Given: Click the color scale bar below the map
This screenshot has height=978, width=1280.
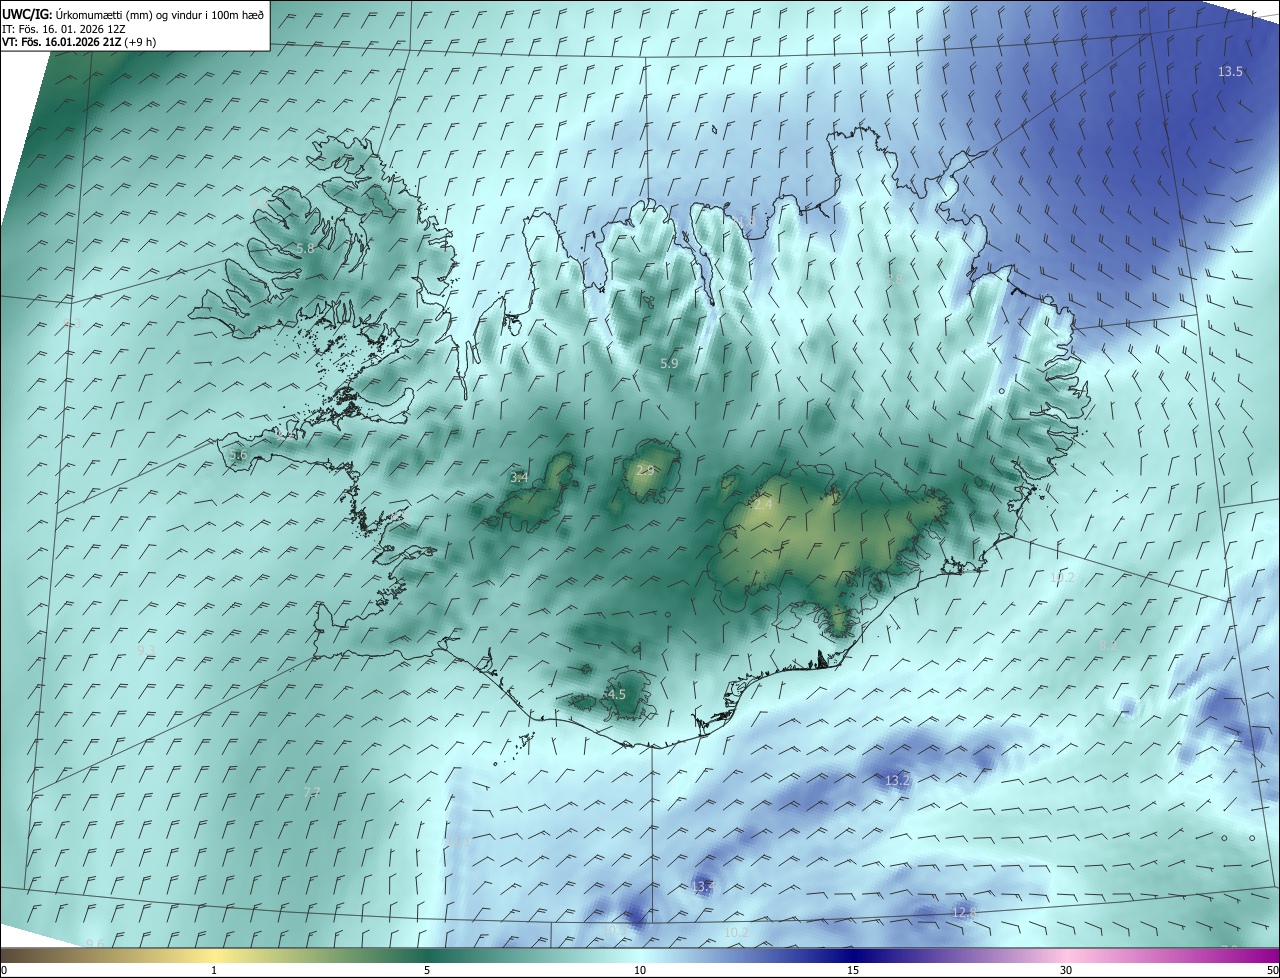Looking at the screenshot, I should pos(640,955).
